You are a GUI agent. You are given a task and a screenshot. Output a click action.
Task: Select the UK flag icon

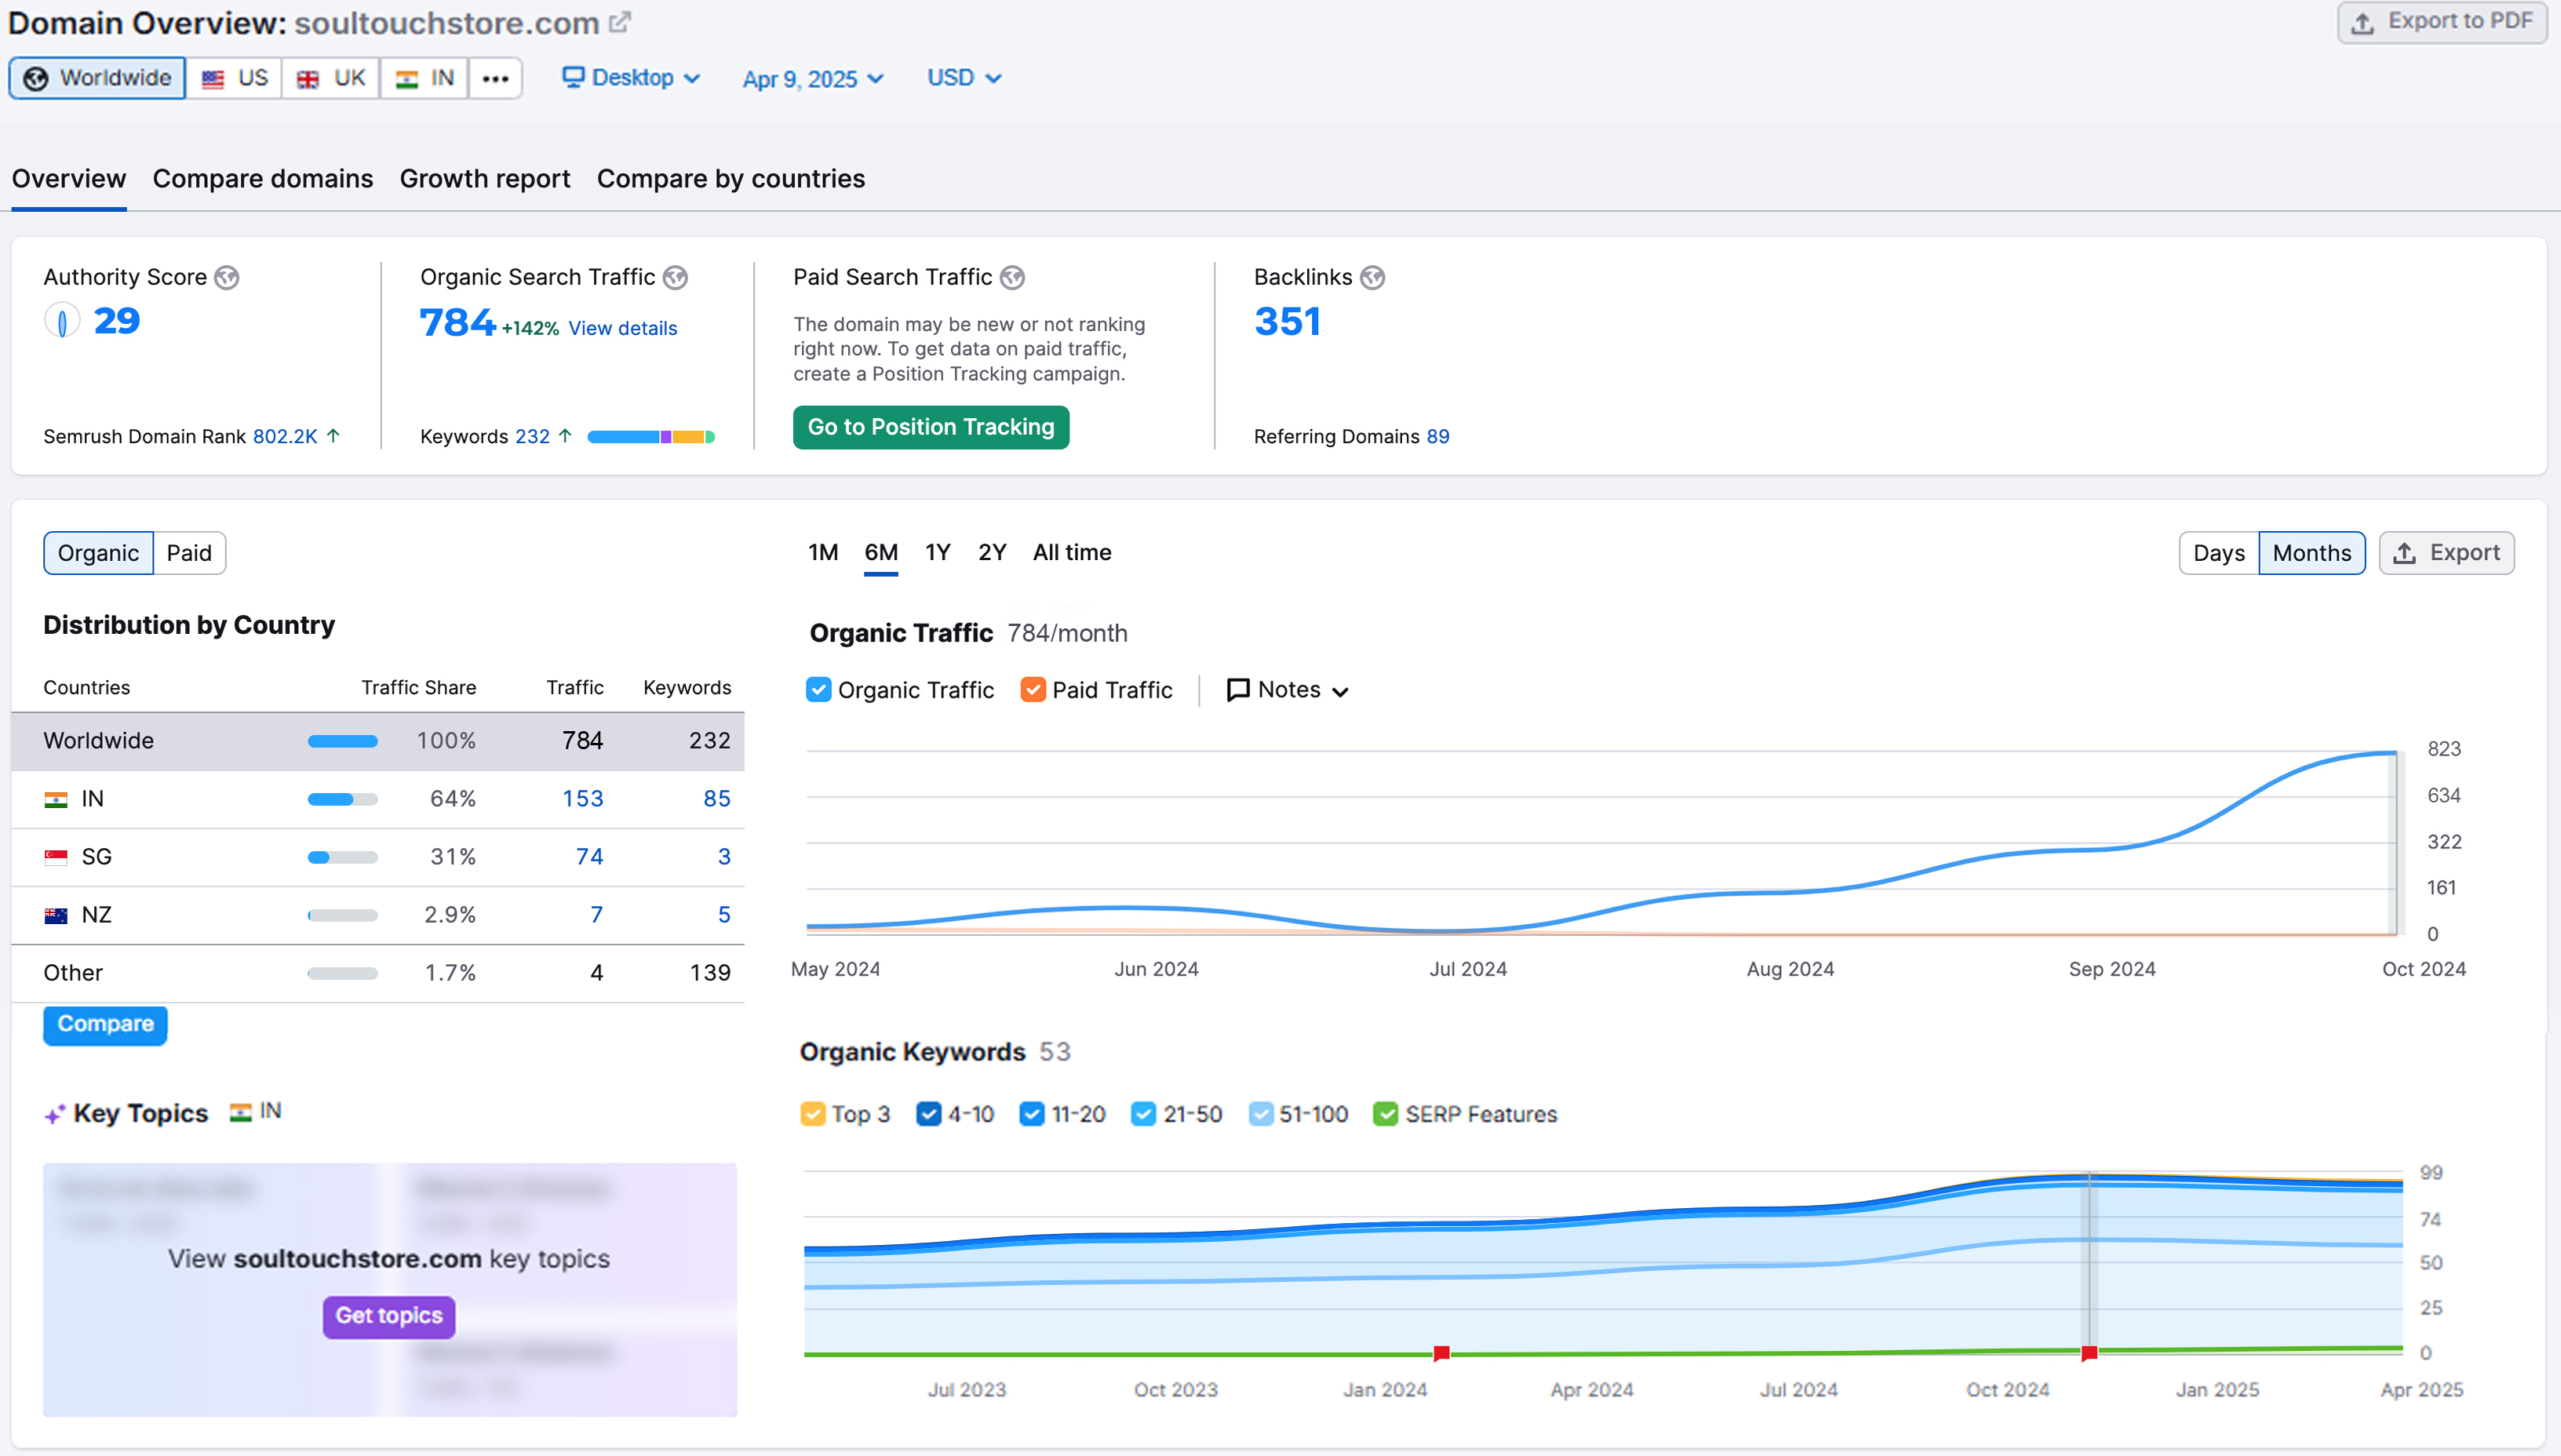click(x=308, y=79)
